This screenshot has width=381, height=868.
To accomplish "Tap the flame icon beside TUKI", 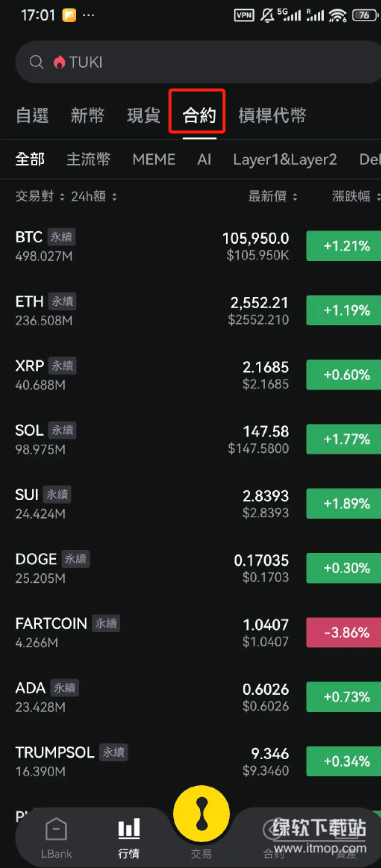I will (59, 62).
